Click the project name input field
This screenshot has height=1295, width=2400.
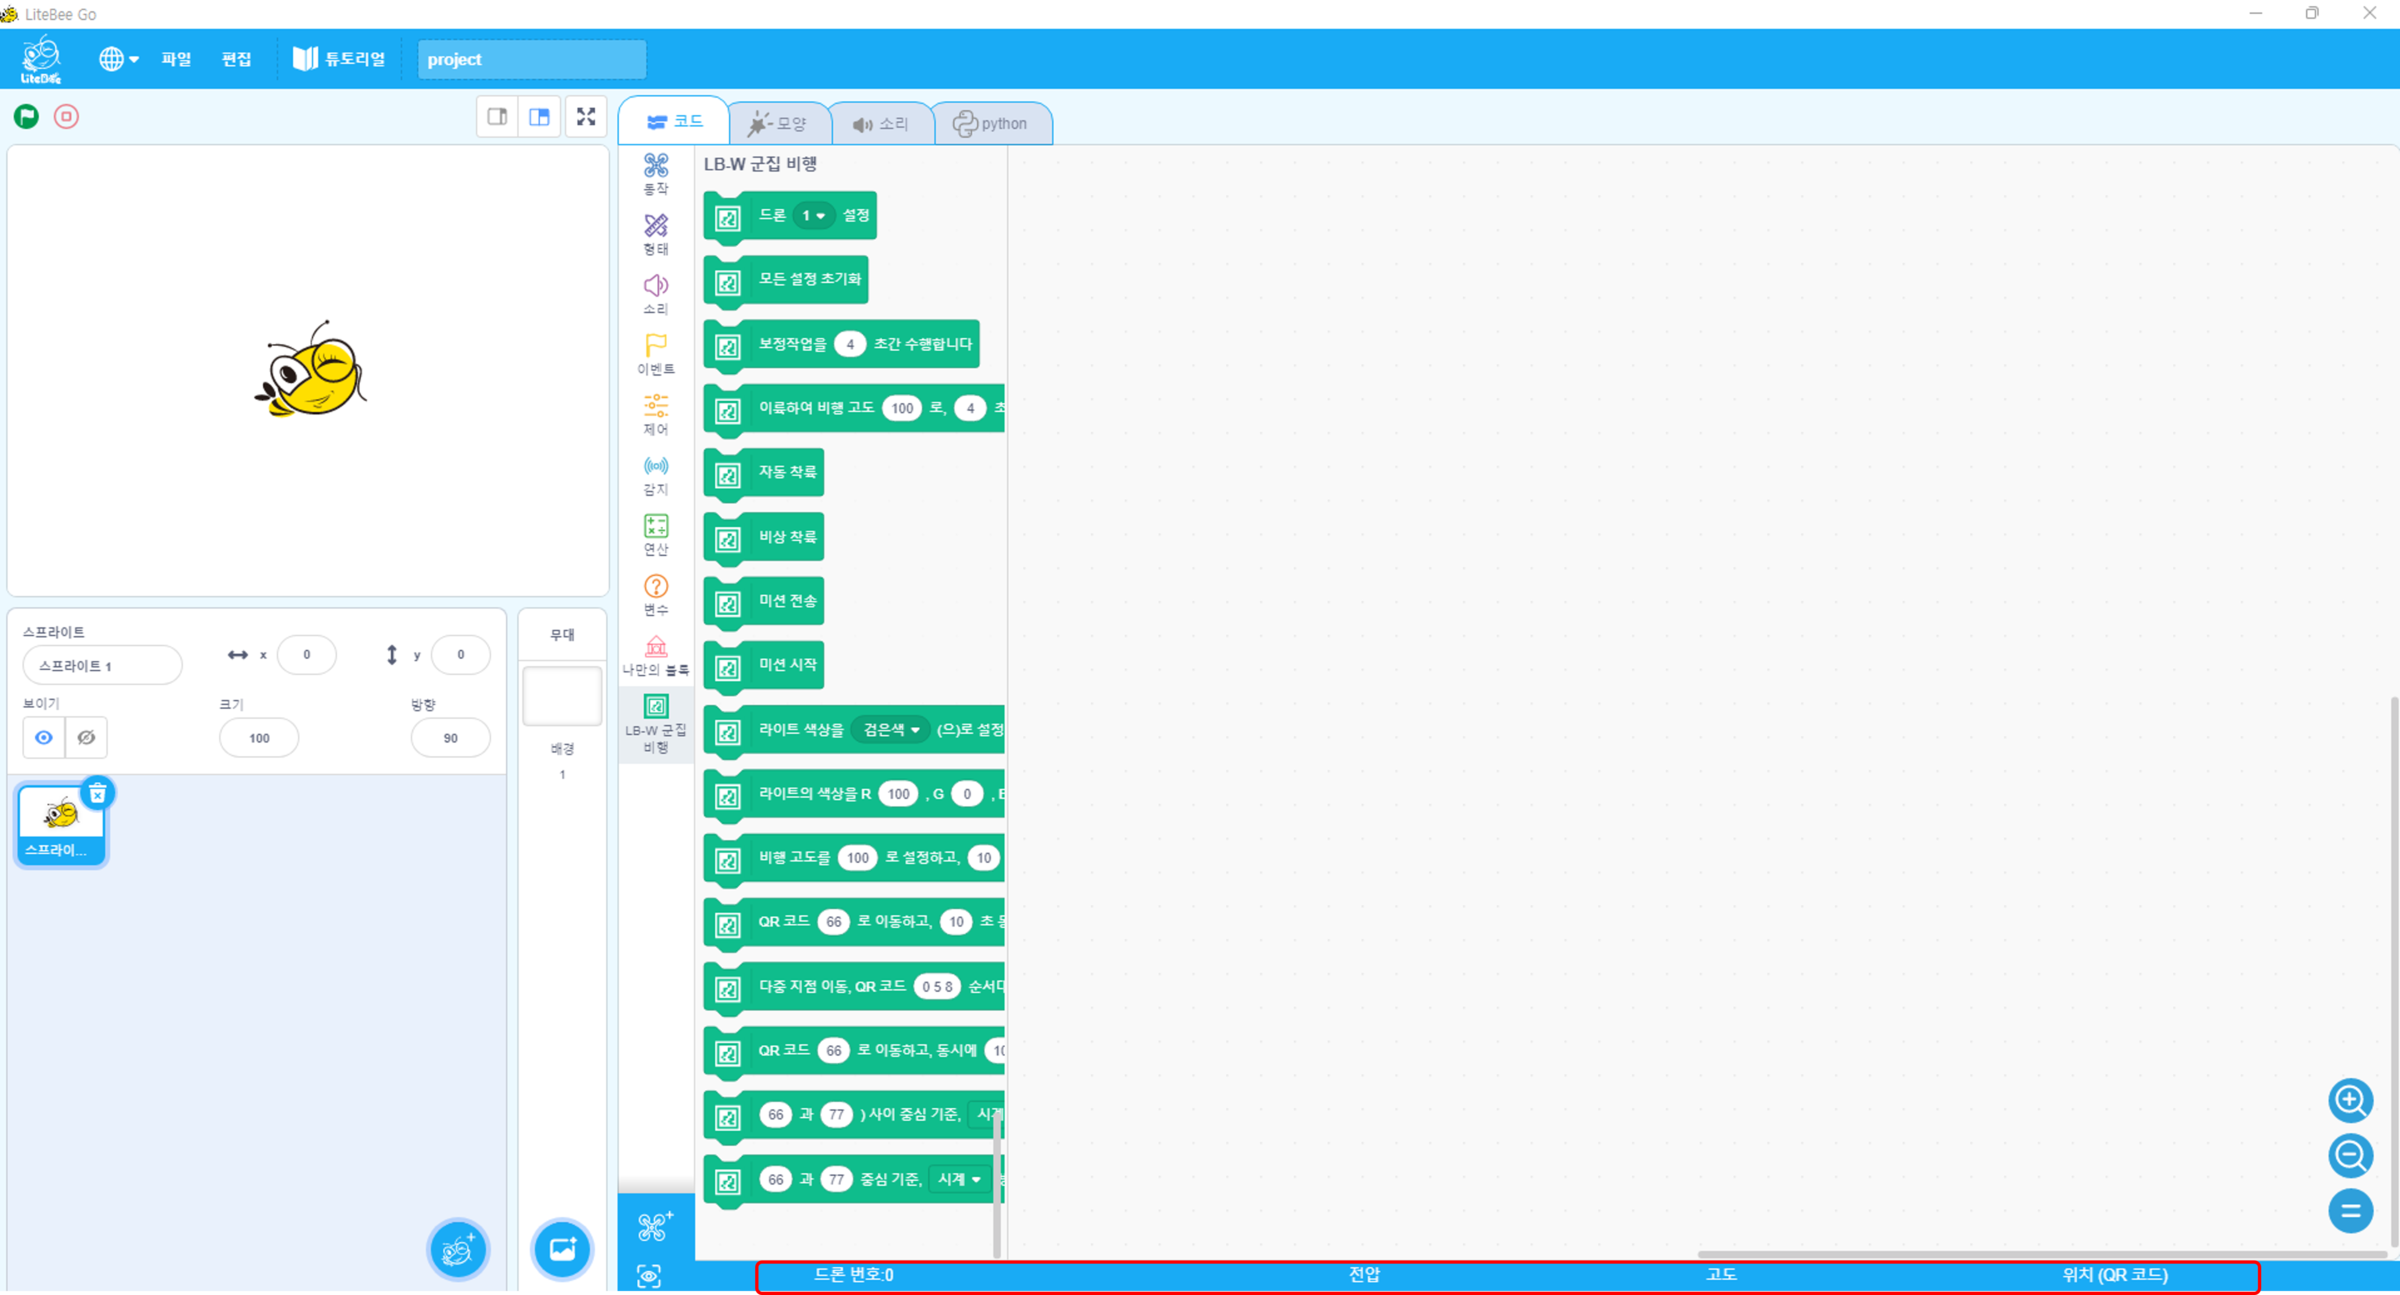(531, 59)
